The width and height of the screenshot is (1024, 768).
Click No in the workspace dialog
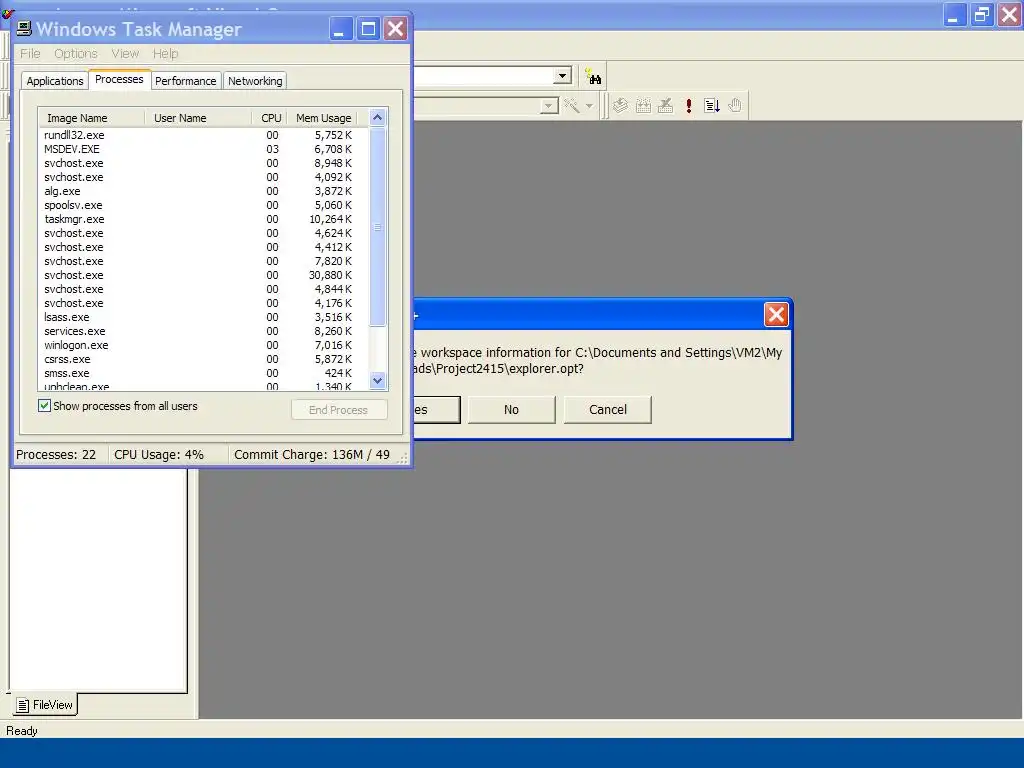[x=511, y=409]
